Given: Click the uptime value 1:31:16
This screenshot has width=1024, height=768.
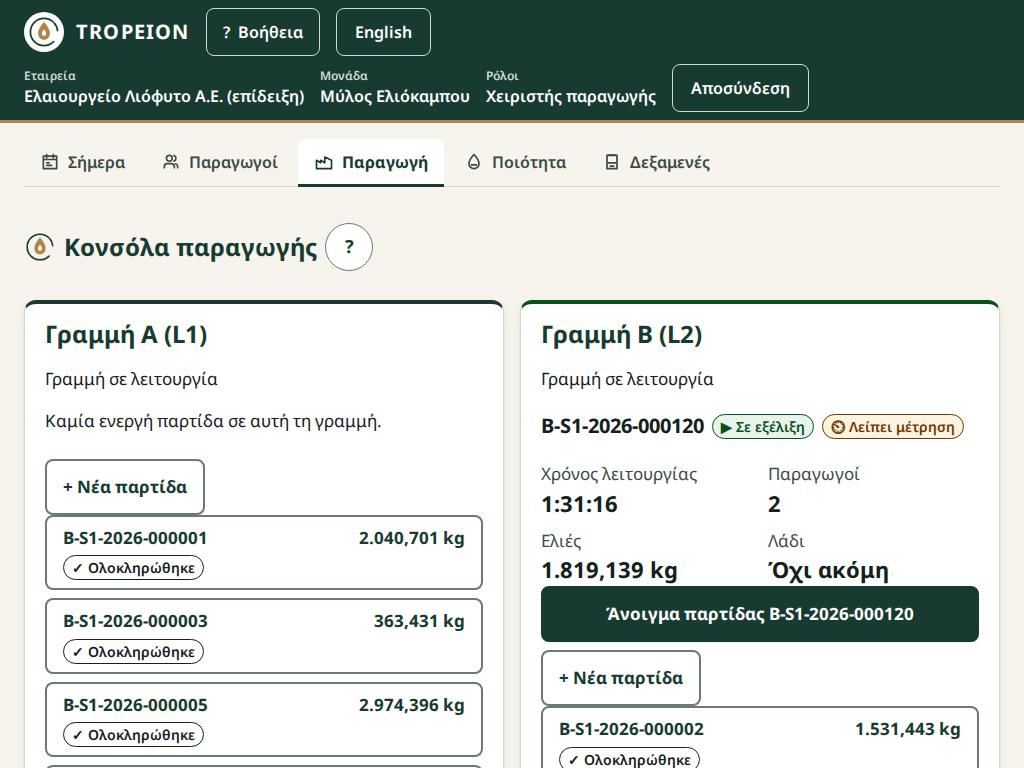Looking at the screenshot, I should (x=579, y=504).
